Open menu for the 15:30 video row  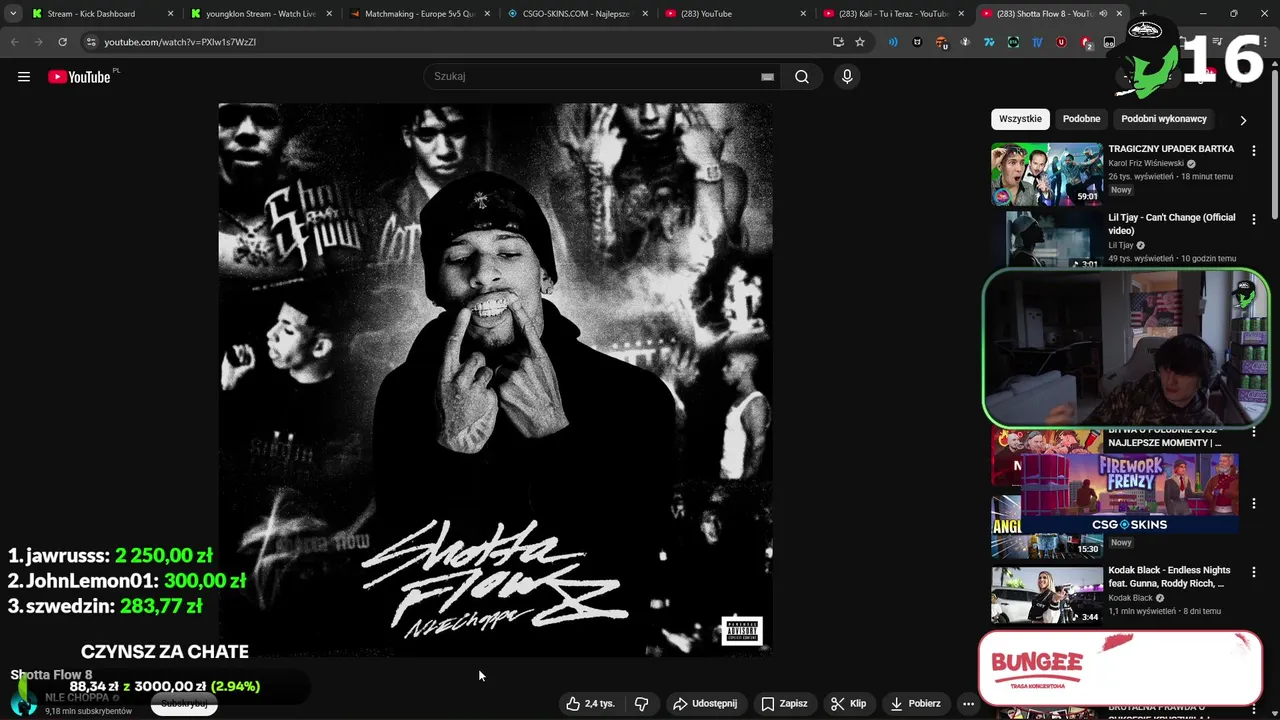coord(1254,504)
